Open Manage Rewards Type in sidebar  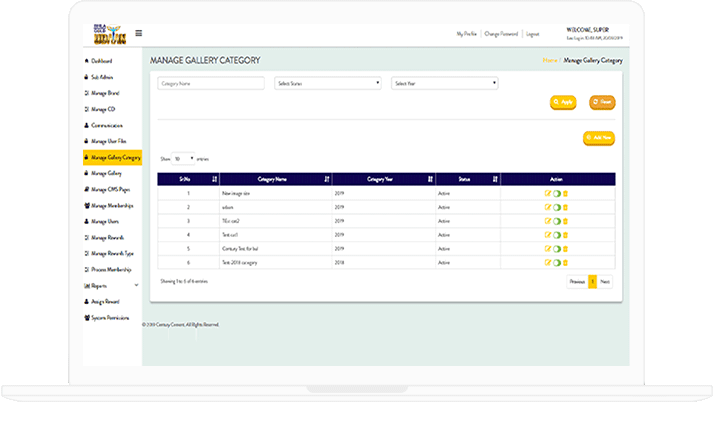pyautogui.click(x=112, y=254)
